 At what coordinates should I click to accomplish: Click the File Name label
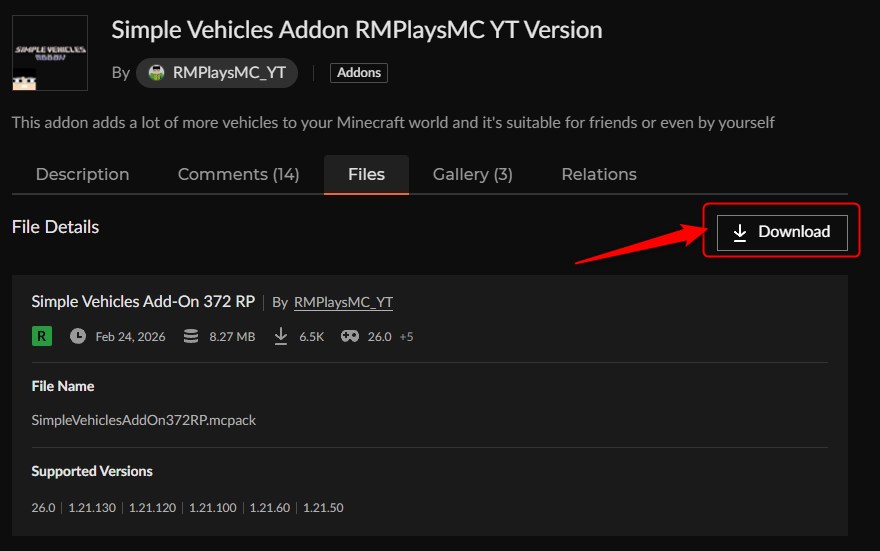point(63,386)
